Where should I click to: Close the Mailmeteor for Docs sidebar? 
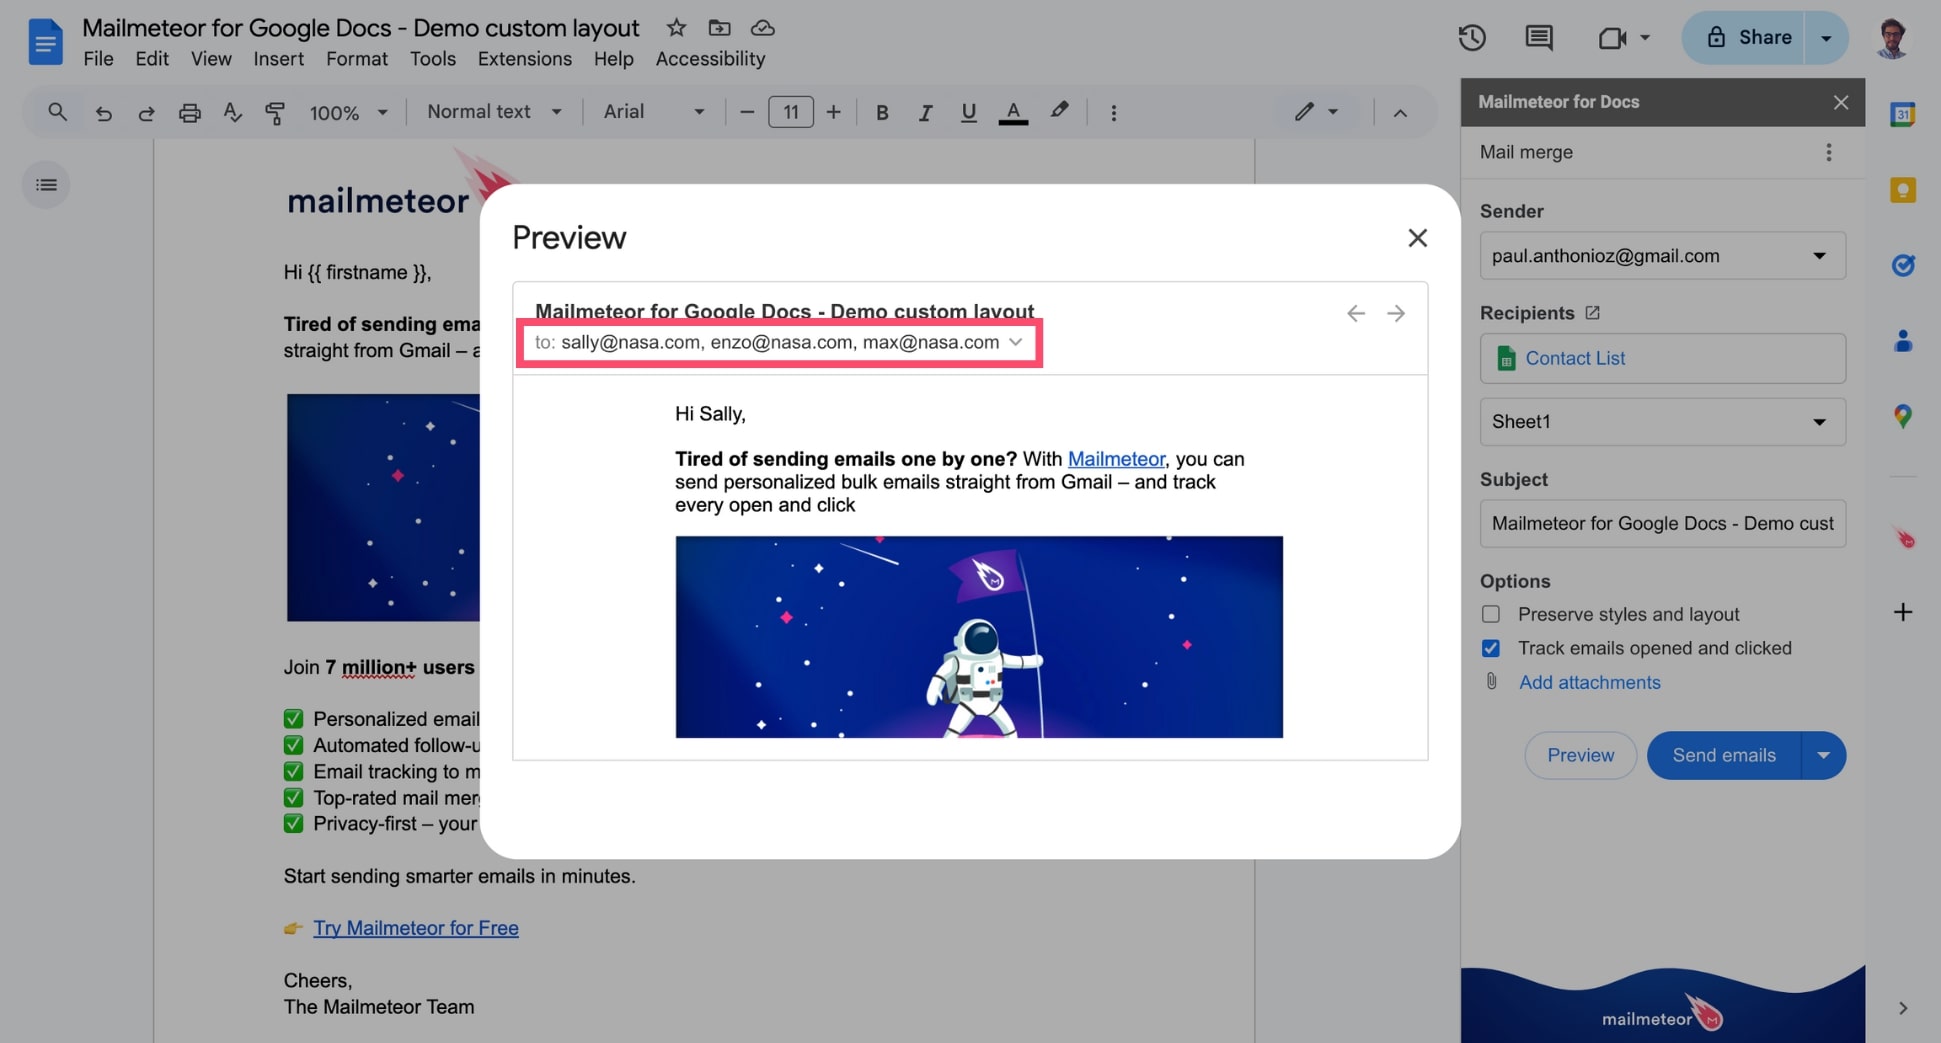(1840, 102)
